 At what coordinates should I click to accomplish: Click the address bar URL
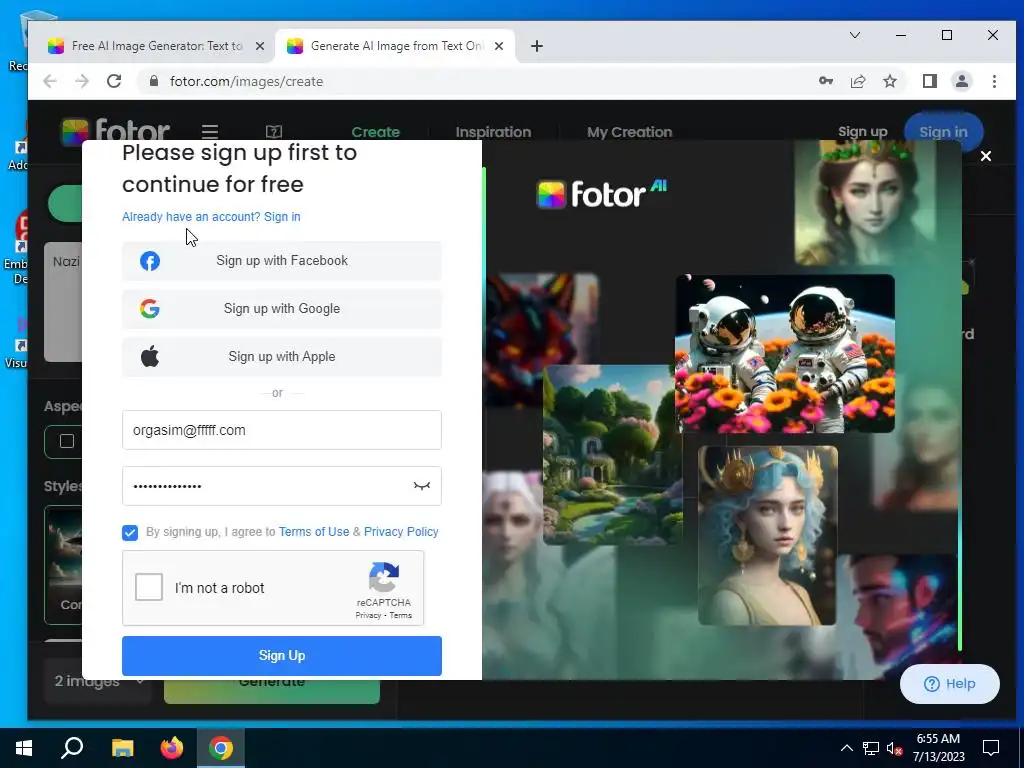coord(246,81)
